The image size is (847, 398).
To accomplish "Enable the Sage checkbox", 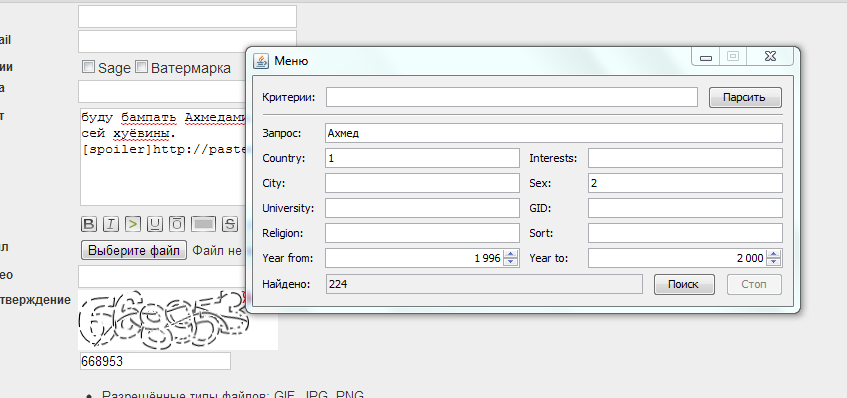I will click(88, 67).
